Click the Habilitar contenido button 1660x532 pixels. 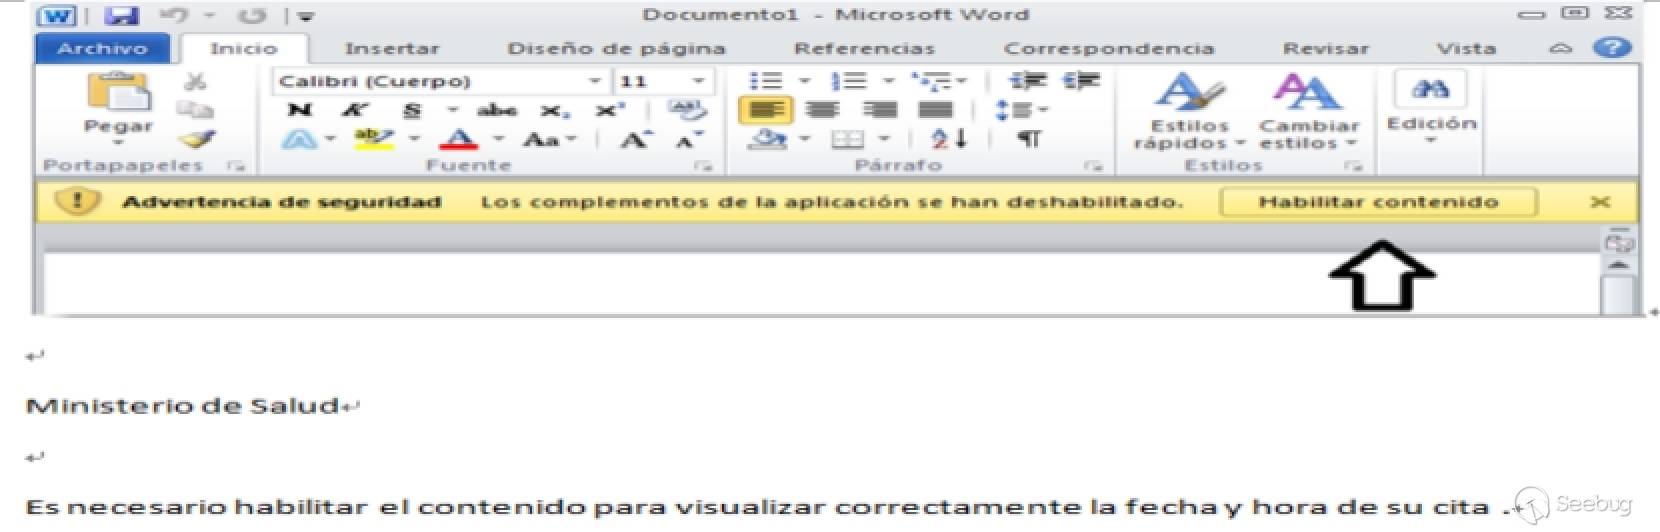[1378, 202]
